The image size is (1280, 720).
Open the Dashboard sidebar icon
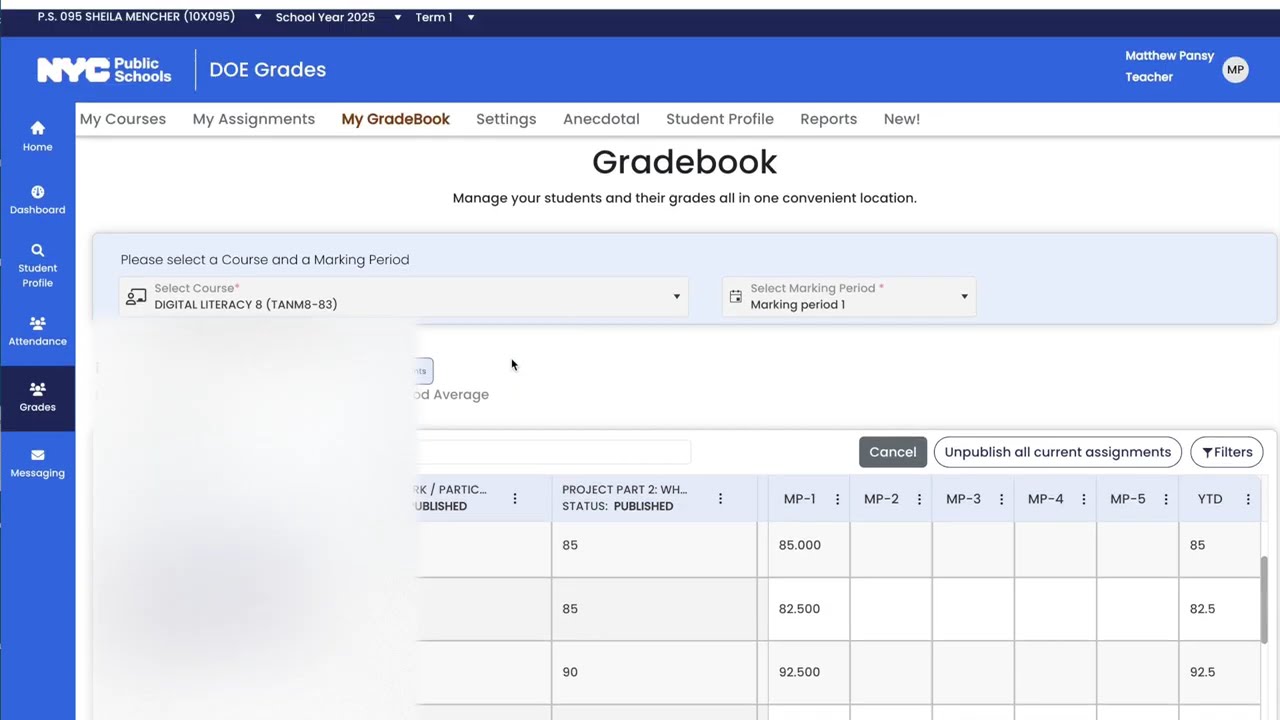point(37,200)
